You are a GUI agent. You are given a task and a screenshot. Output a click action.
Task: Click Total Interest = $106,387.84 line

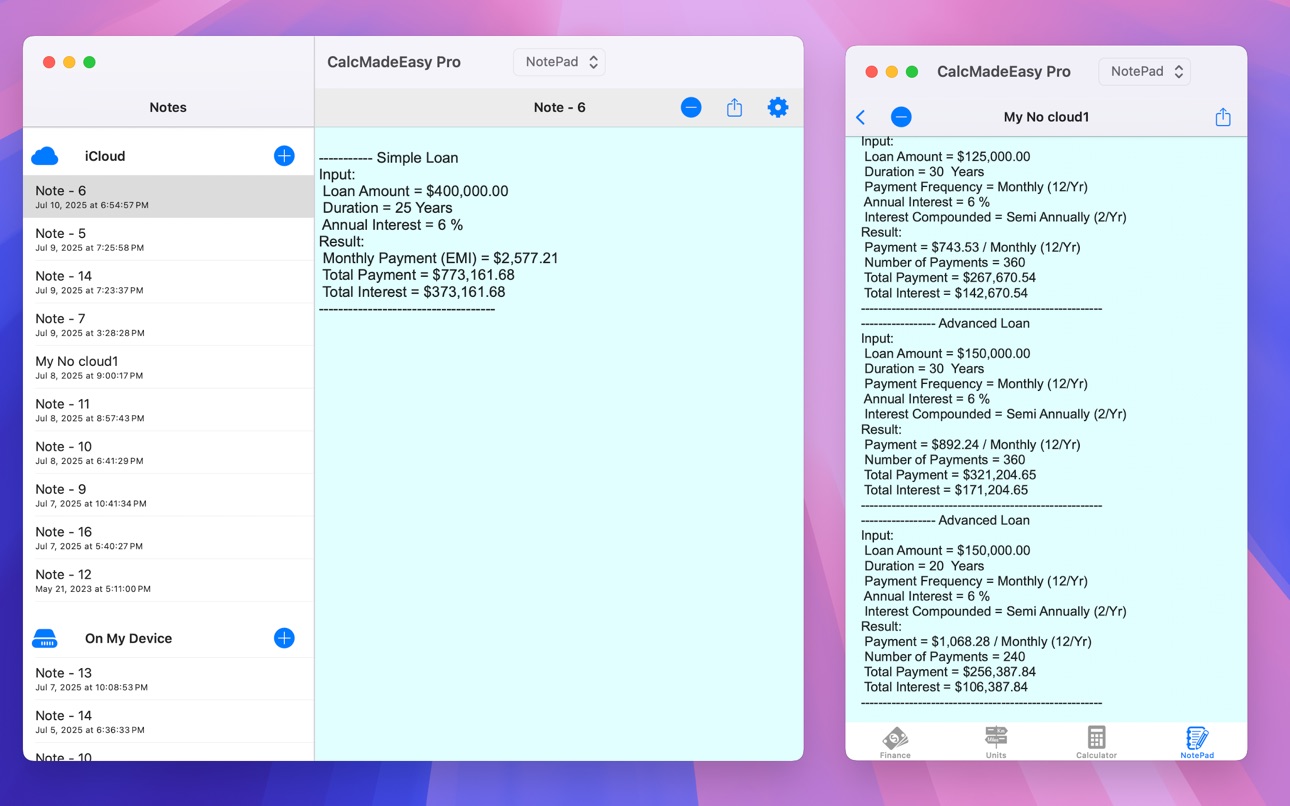(946, 687)
